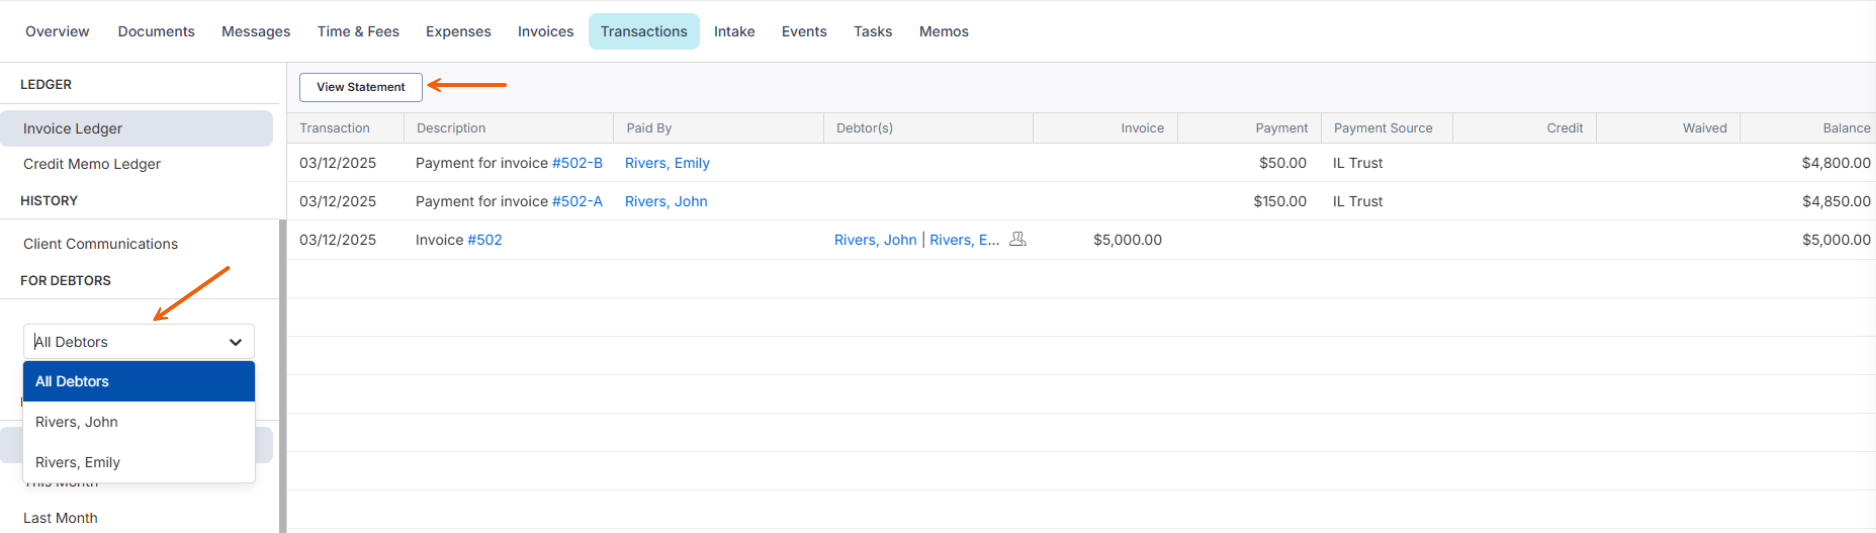The image size is (1876, 533).
Task: Click the invoice #502 link
Action: (485, 240)
